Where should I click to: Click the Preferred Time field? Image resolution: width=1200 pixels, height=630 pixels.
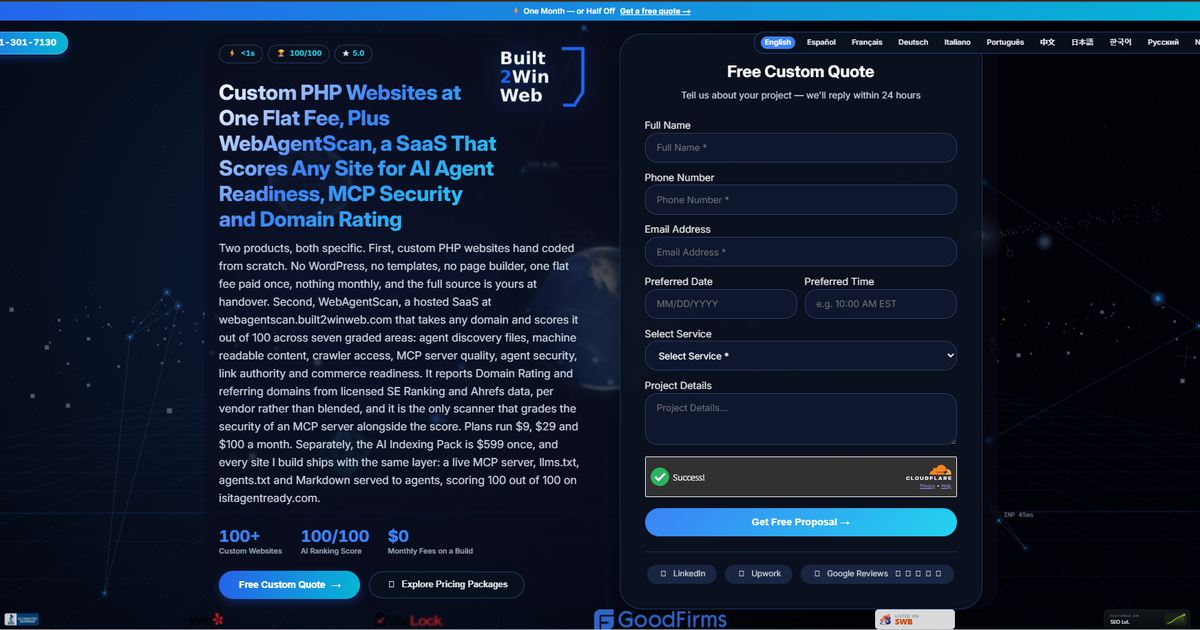pos(880,304)
